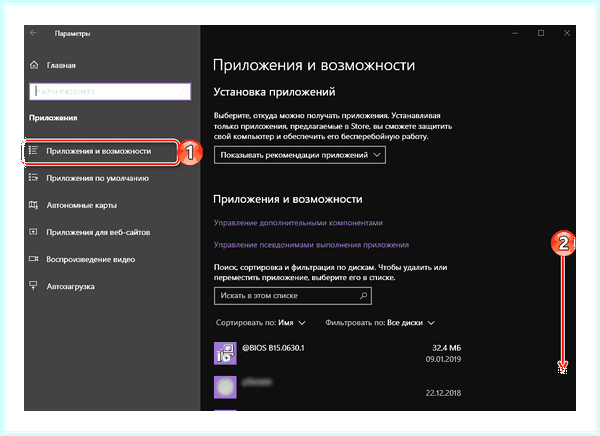
Task: Click the blurred app icon dated 22.12.2018
Action: click(225, 387)
